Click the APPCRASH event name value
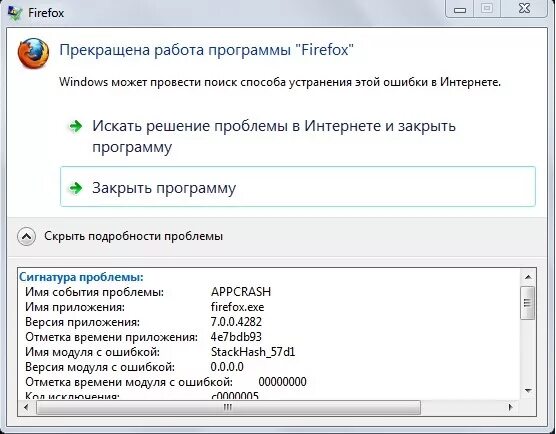Viewport: 556px width, 434px height. tap(241, 292)
